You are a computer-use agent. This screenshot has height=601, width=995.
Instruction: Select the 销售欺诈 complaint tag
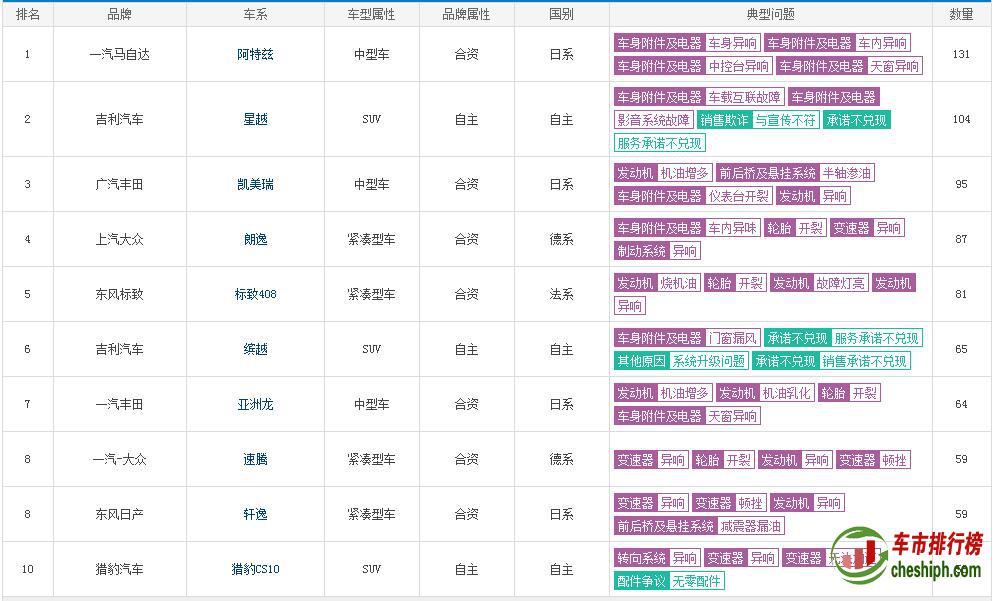[x=724, y=120]
